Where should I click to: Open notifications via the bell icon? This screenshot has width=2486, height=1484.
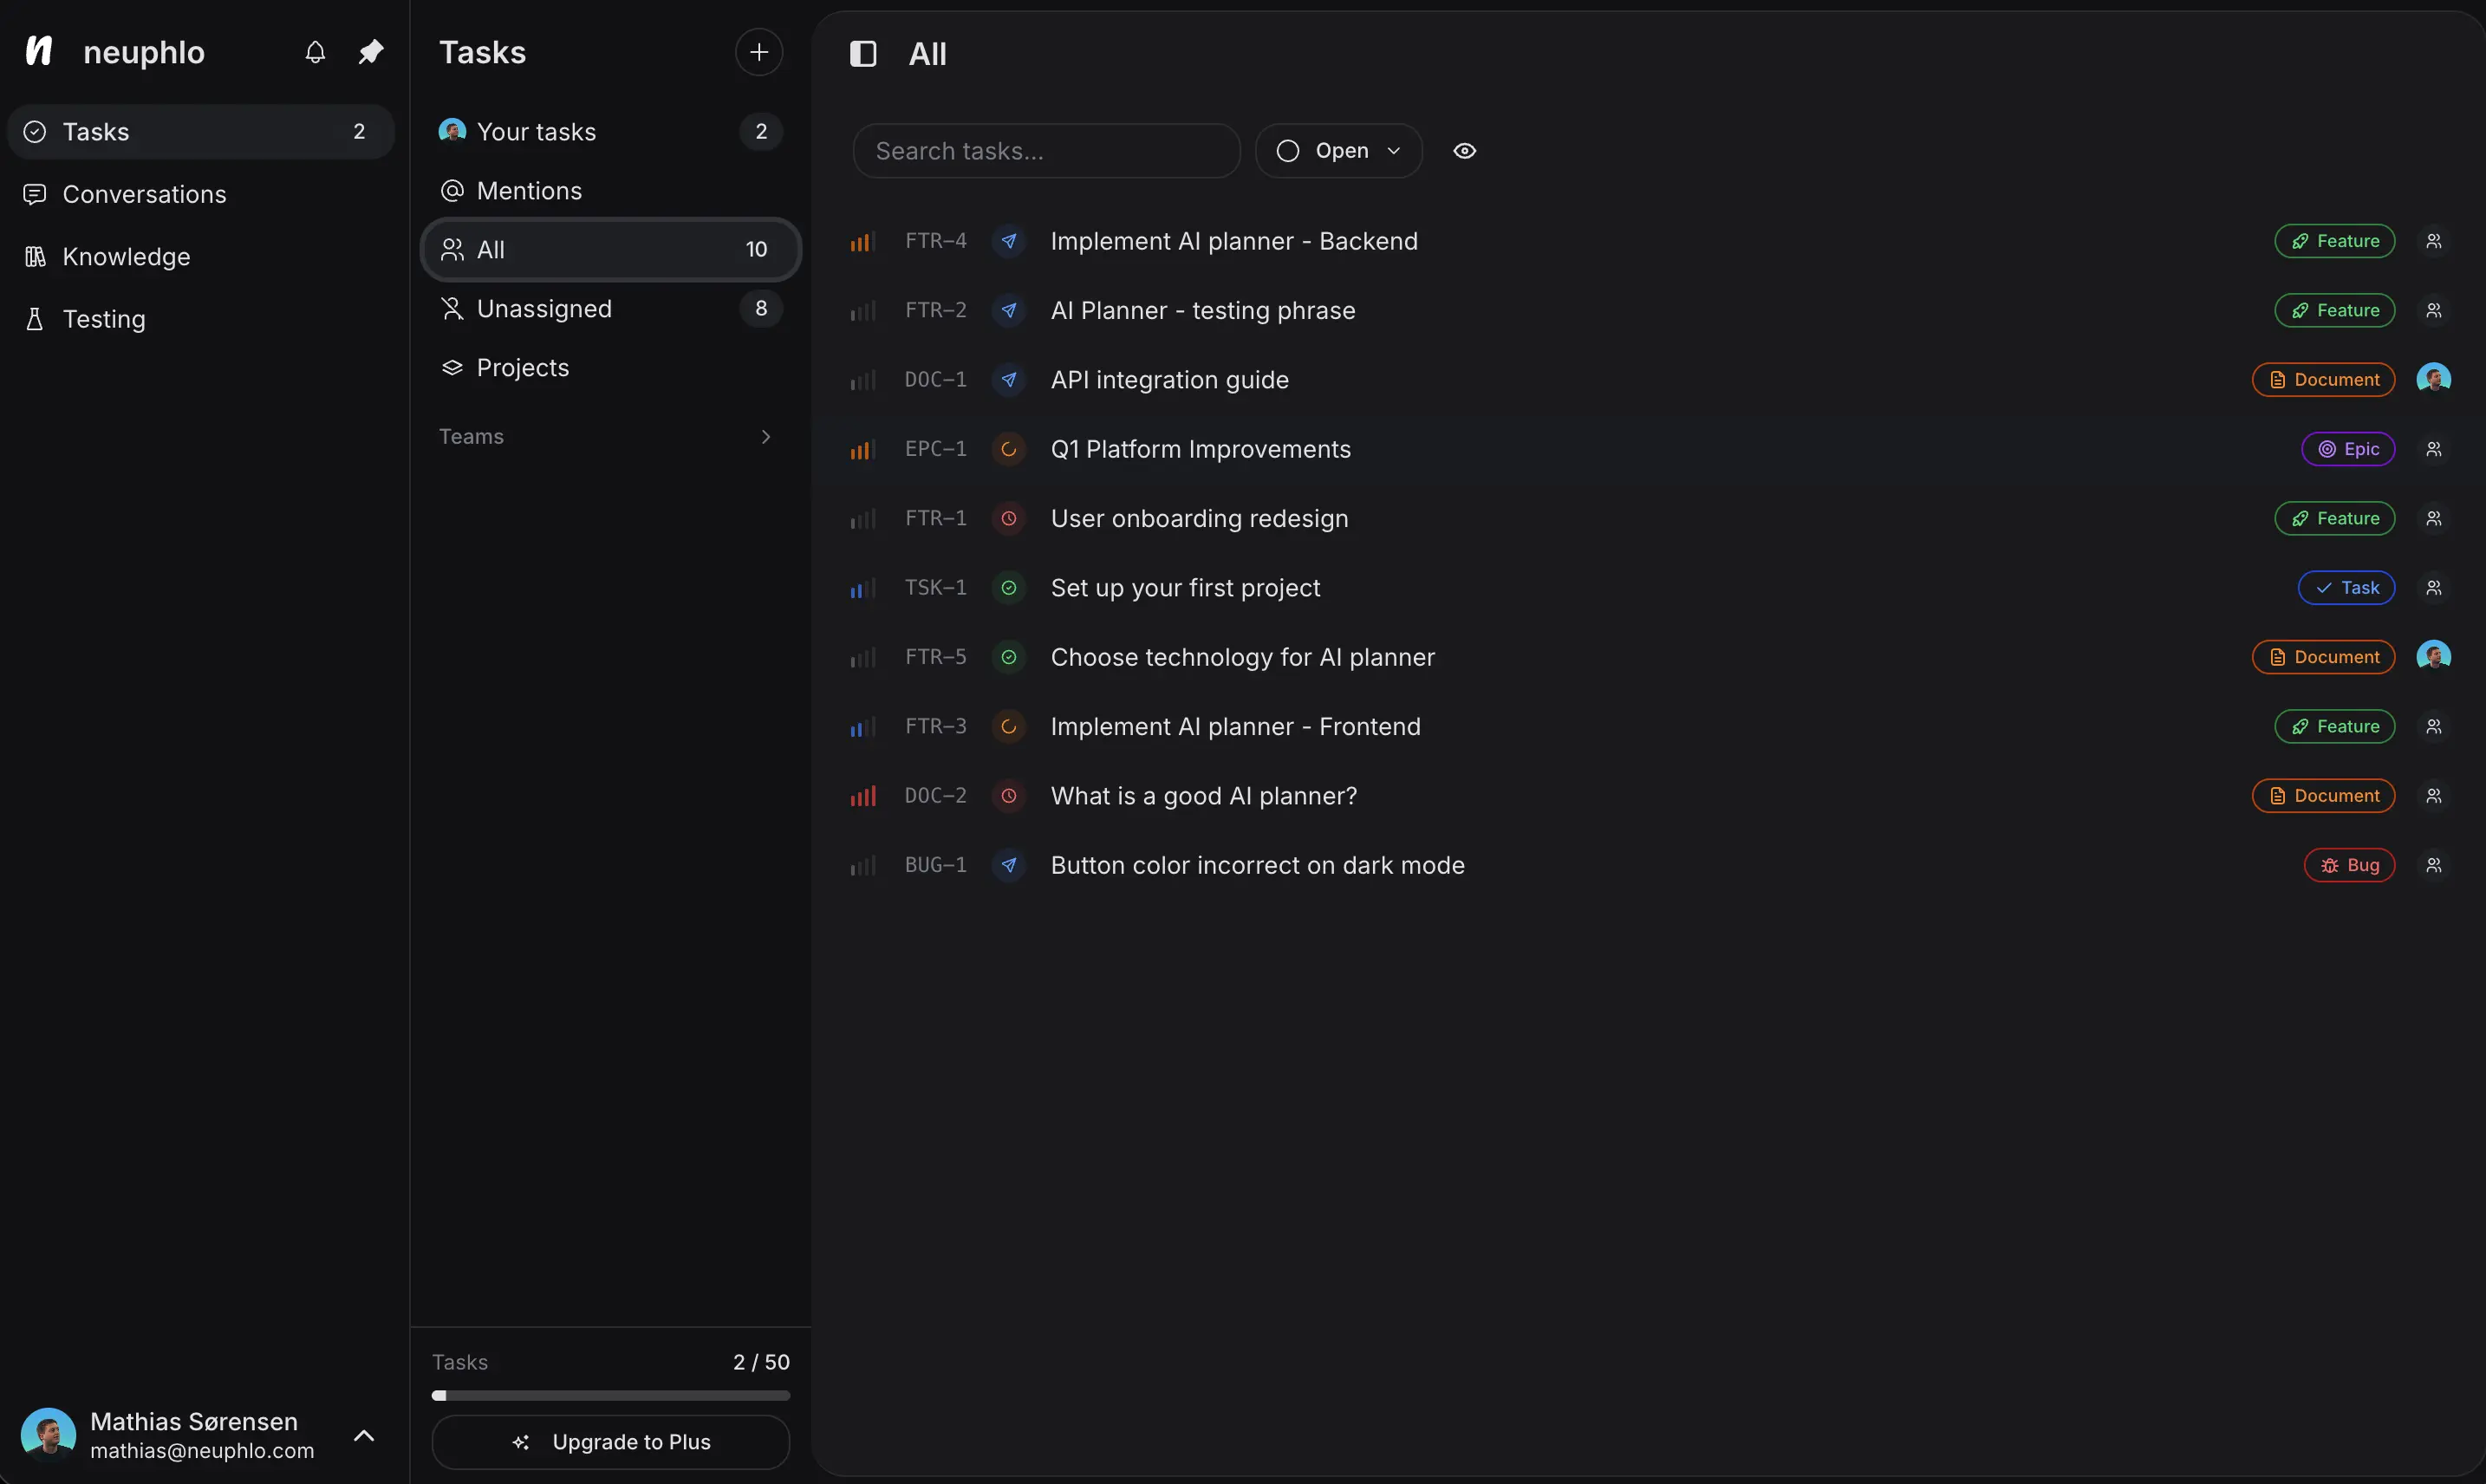pyautogui.click(x=314, y=52)
